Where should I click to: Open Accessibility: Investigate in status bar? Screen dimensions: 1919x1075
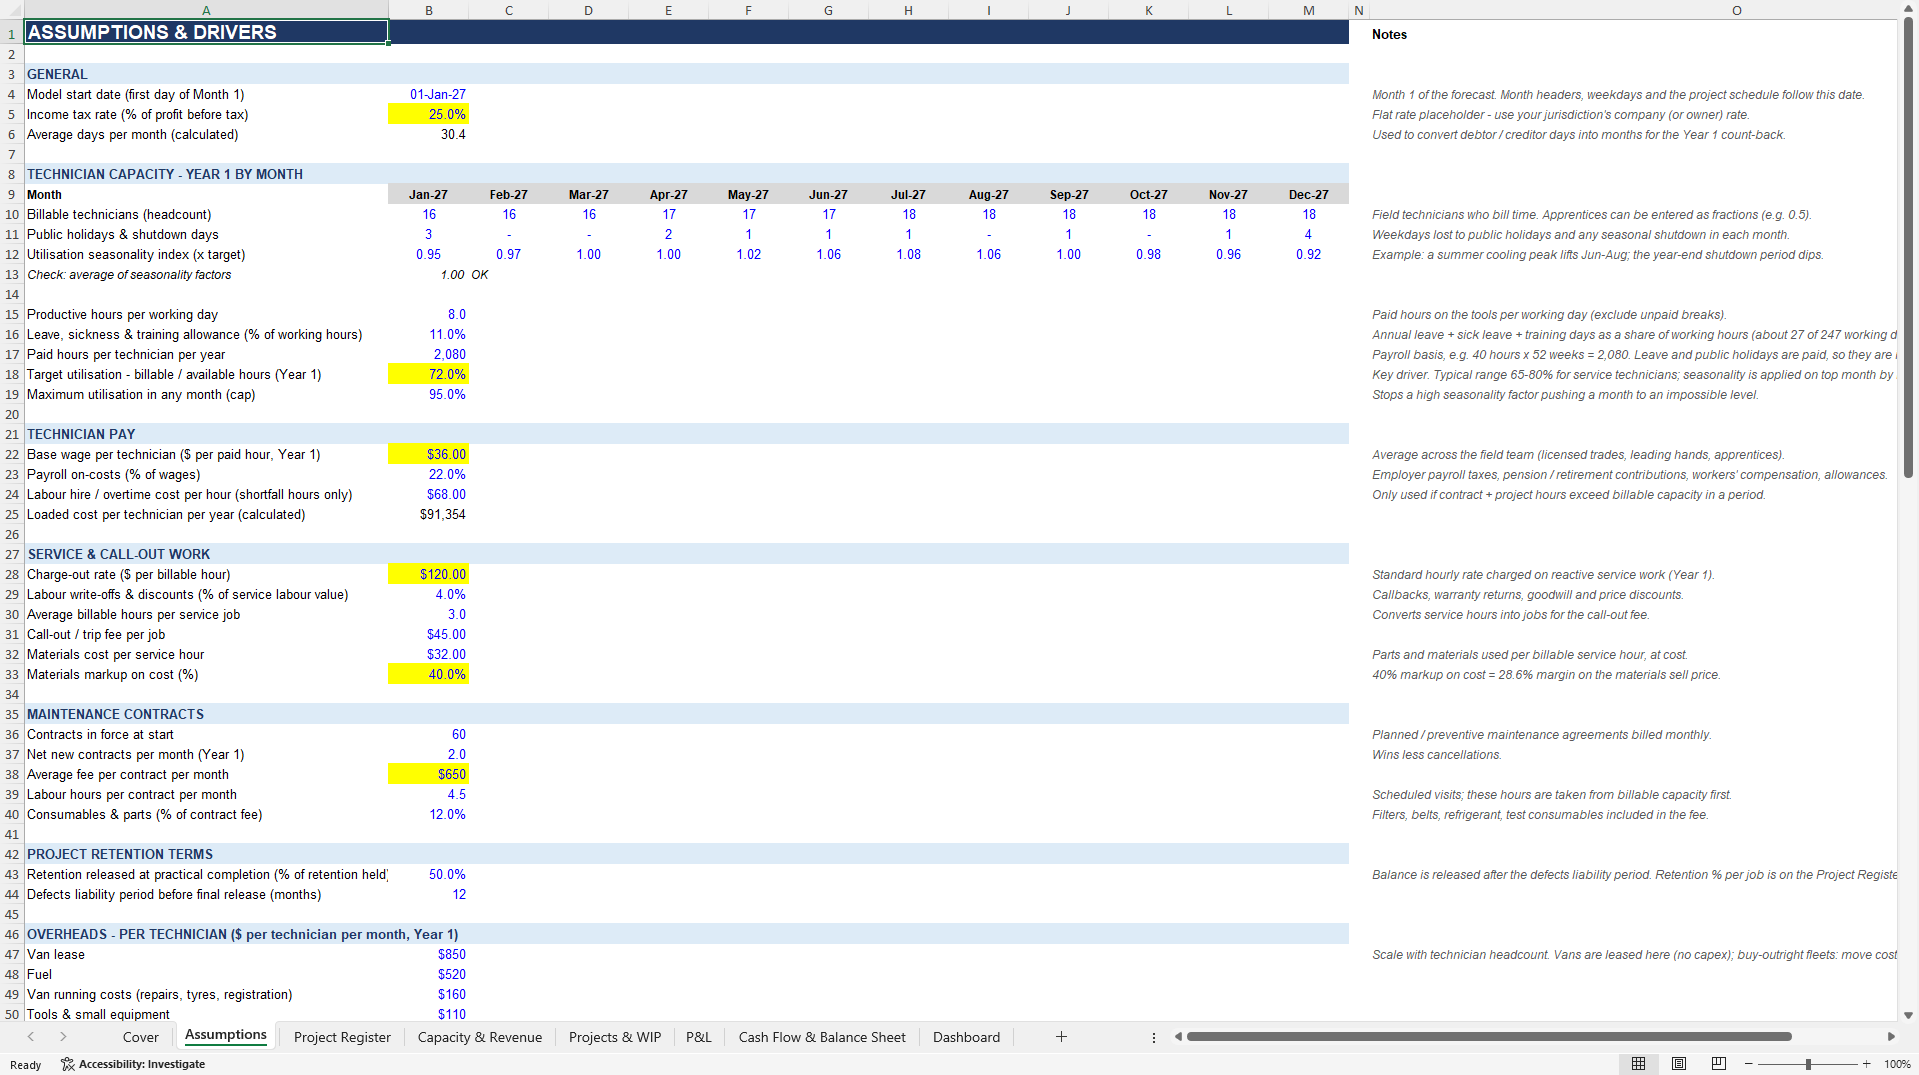coord(133,1064)
